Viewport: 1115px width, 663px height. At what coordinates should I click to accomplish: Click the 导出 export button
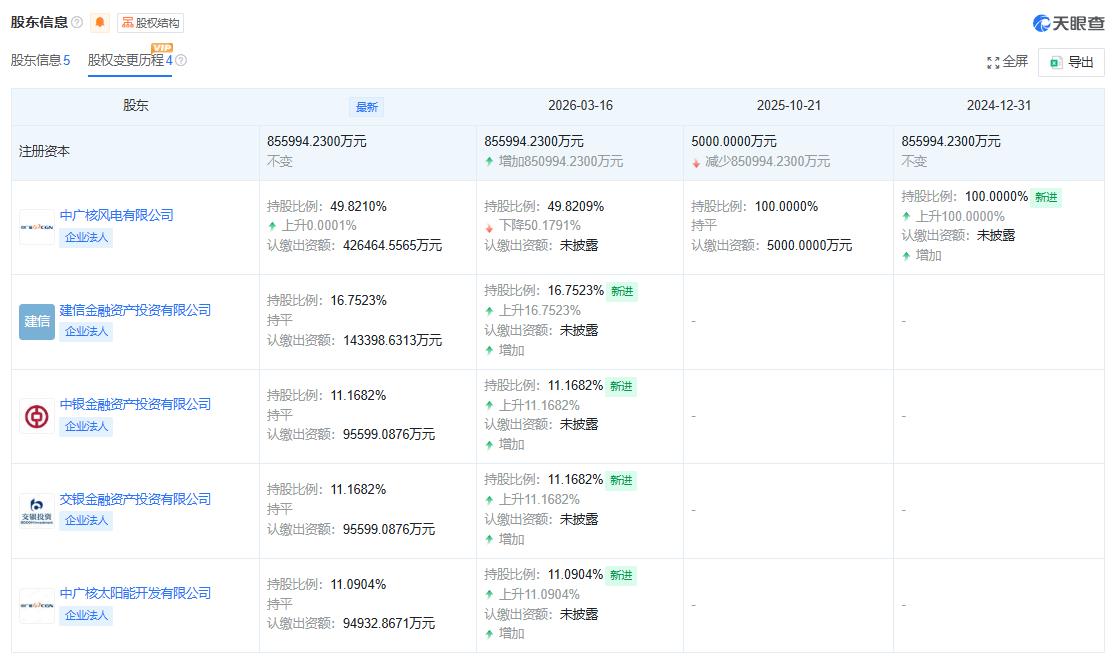coord(1070,62)
